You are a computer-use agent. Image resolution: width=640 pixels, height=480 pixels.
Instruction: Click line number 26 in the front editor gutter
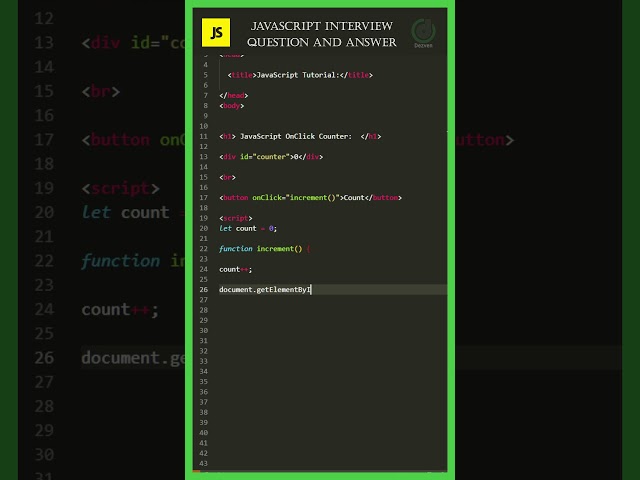[x=204, y=290]
